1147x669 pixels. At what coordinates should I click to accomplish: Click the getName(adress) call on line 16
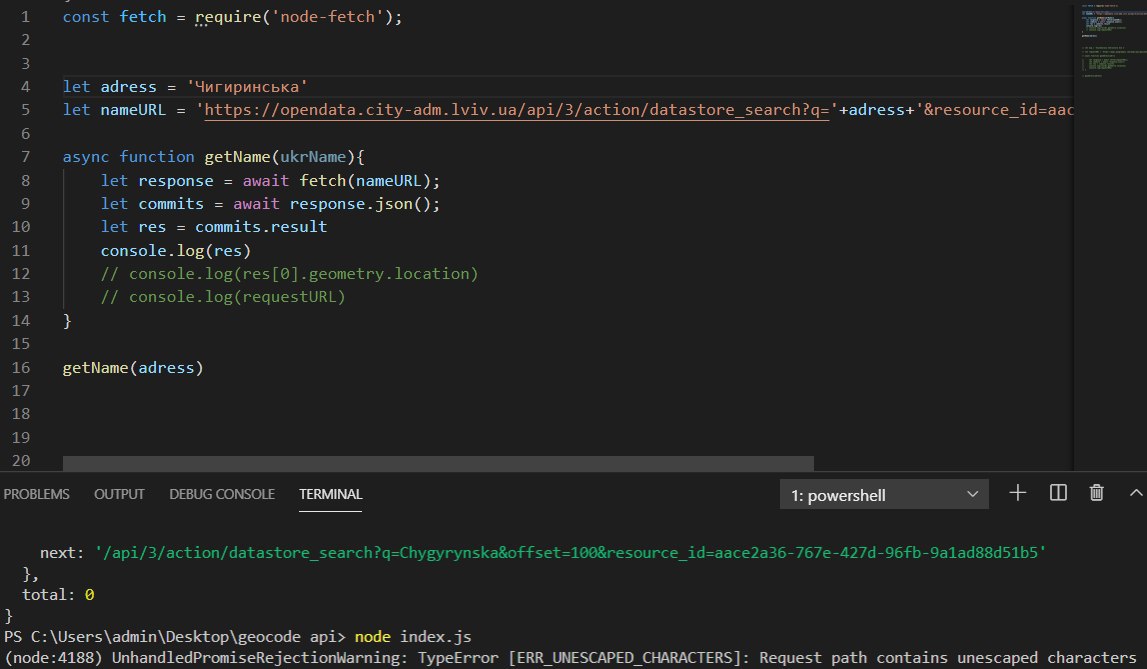(132, 368)
